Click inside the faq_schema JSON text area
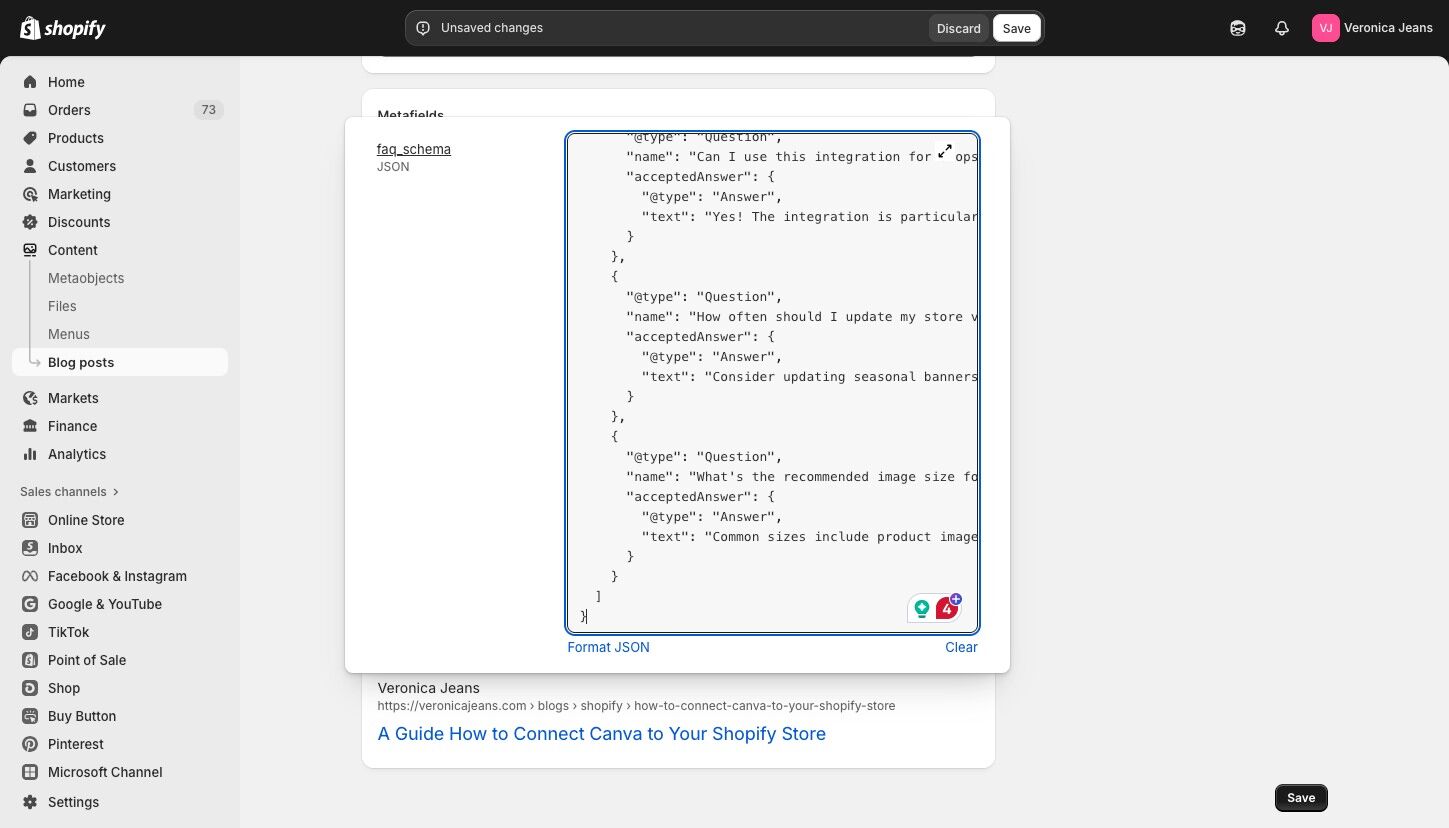This screenshot has height=828, width=1449. point(772,383)
